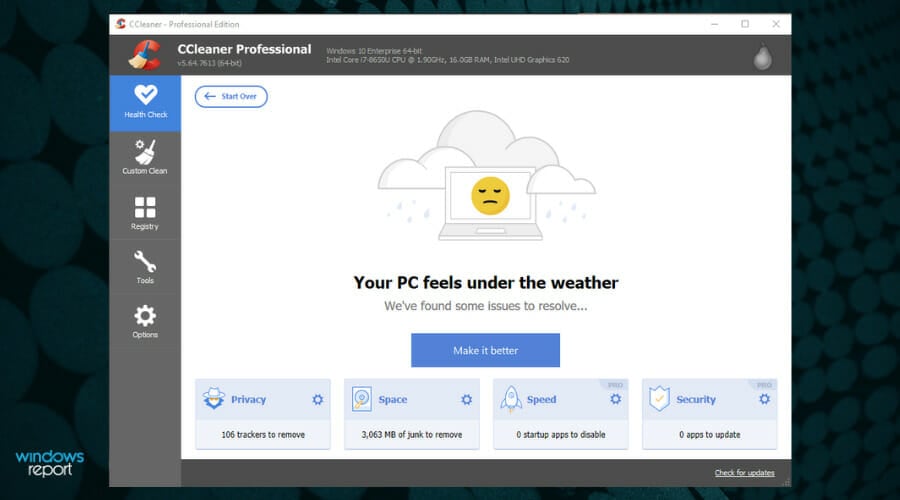Select '0 apps to update' text
Image resolution: width=900 pixels, height=500 pixels.
[x=709, y=435]
